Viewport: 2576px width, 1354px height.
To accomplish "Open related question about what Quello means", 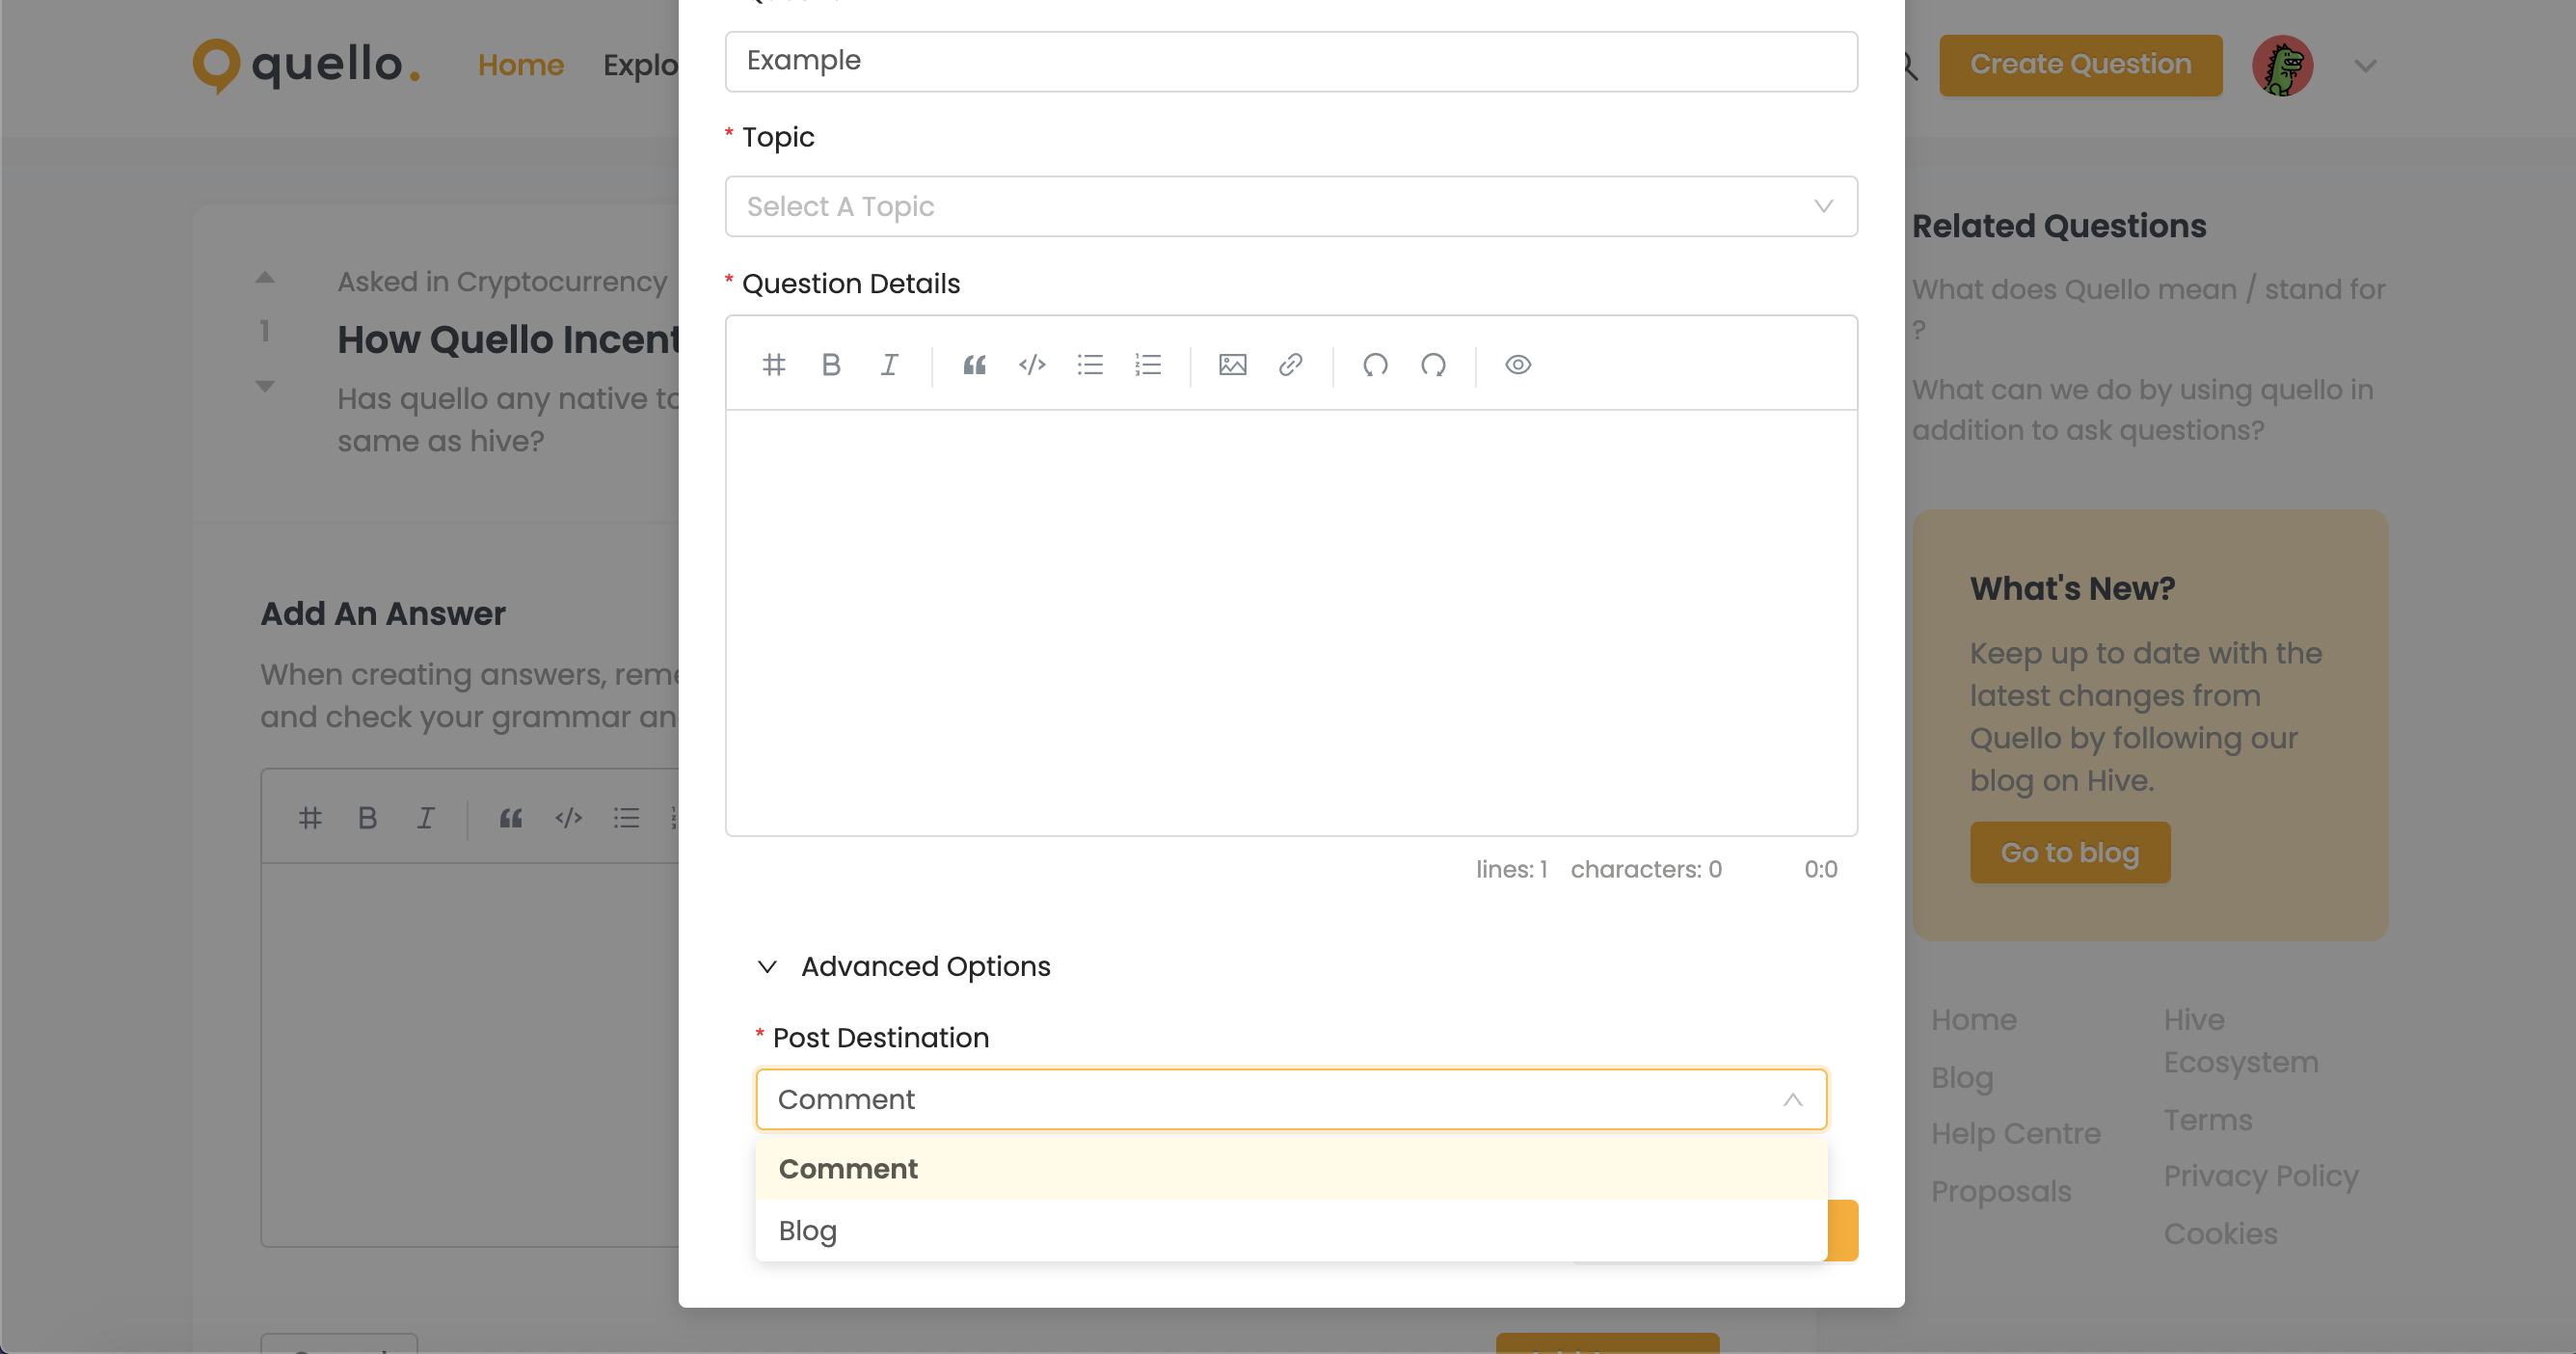I will click(2148, 309).
